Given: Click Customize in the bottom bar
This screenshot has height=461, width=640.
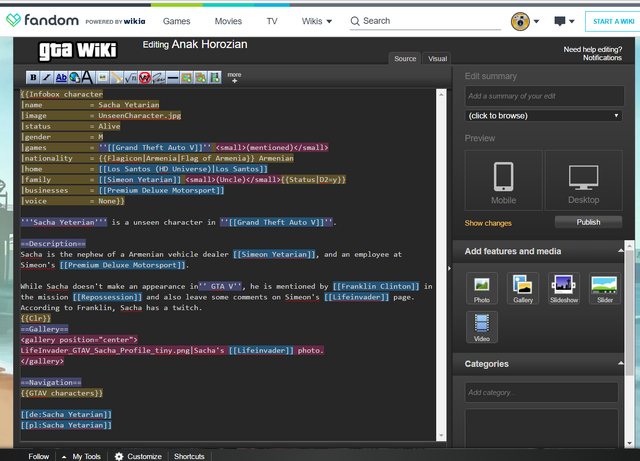Looking at the screenshot, I should 138,457.
